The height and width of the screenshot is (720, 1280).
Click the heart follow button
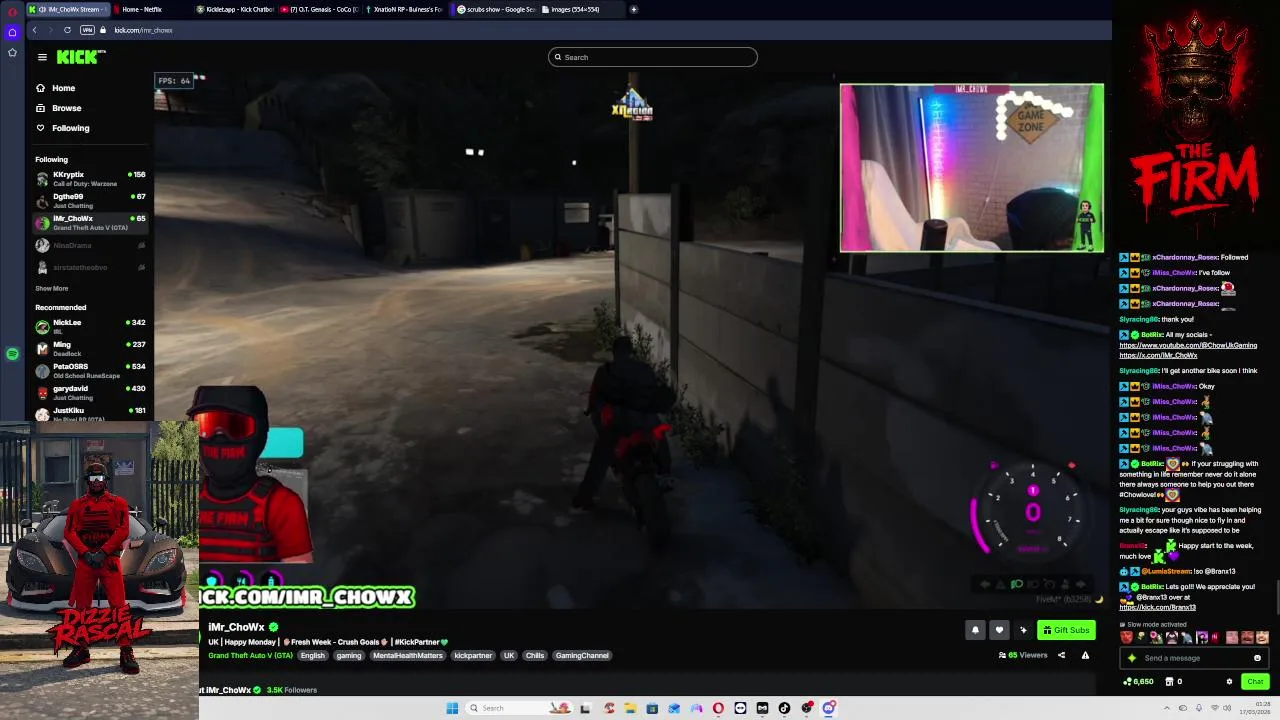(x=999, y=630)
